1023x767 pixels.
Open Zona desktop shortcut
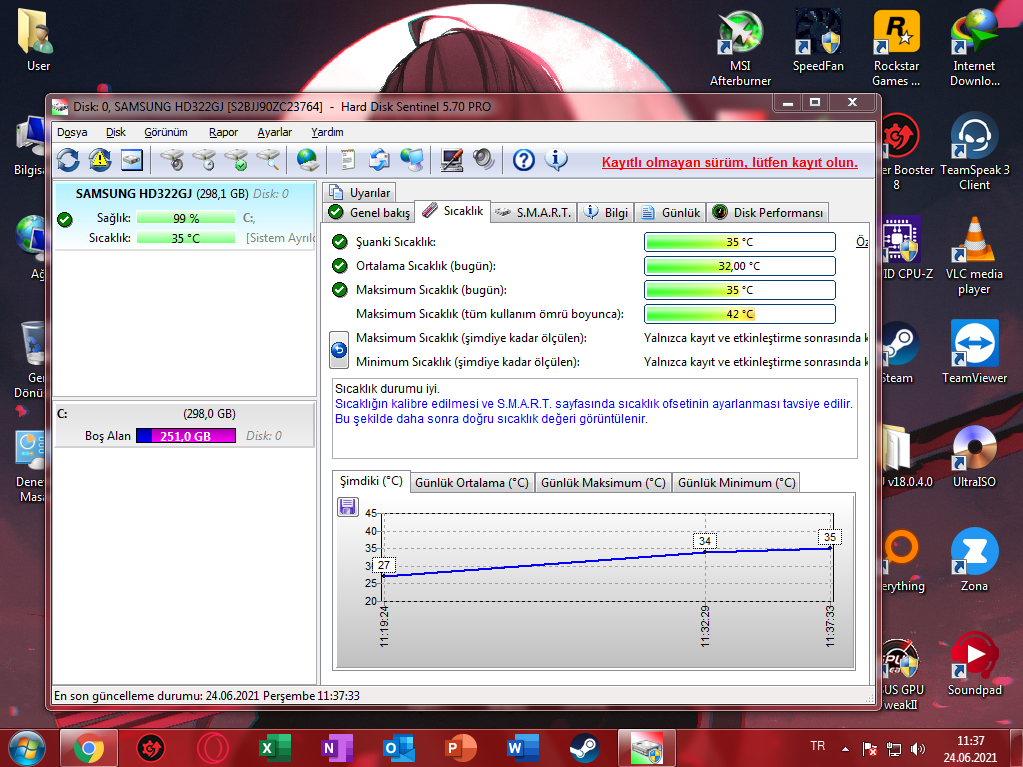[x=974, y=560]
